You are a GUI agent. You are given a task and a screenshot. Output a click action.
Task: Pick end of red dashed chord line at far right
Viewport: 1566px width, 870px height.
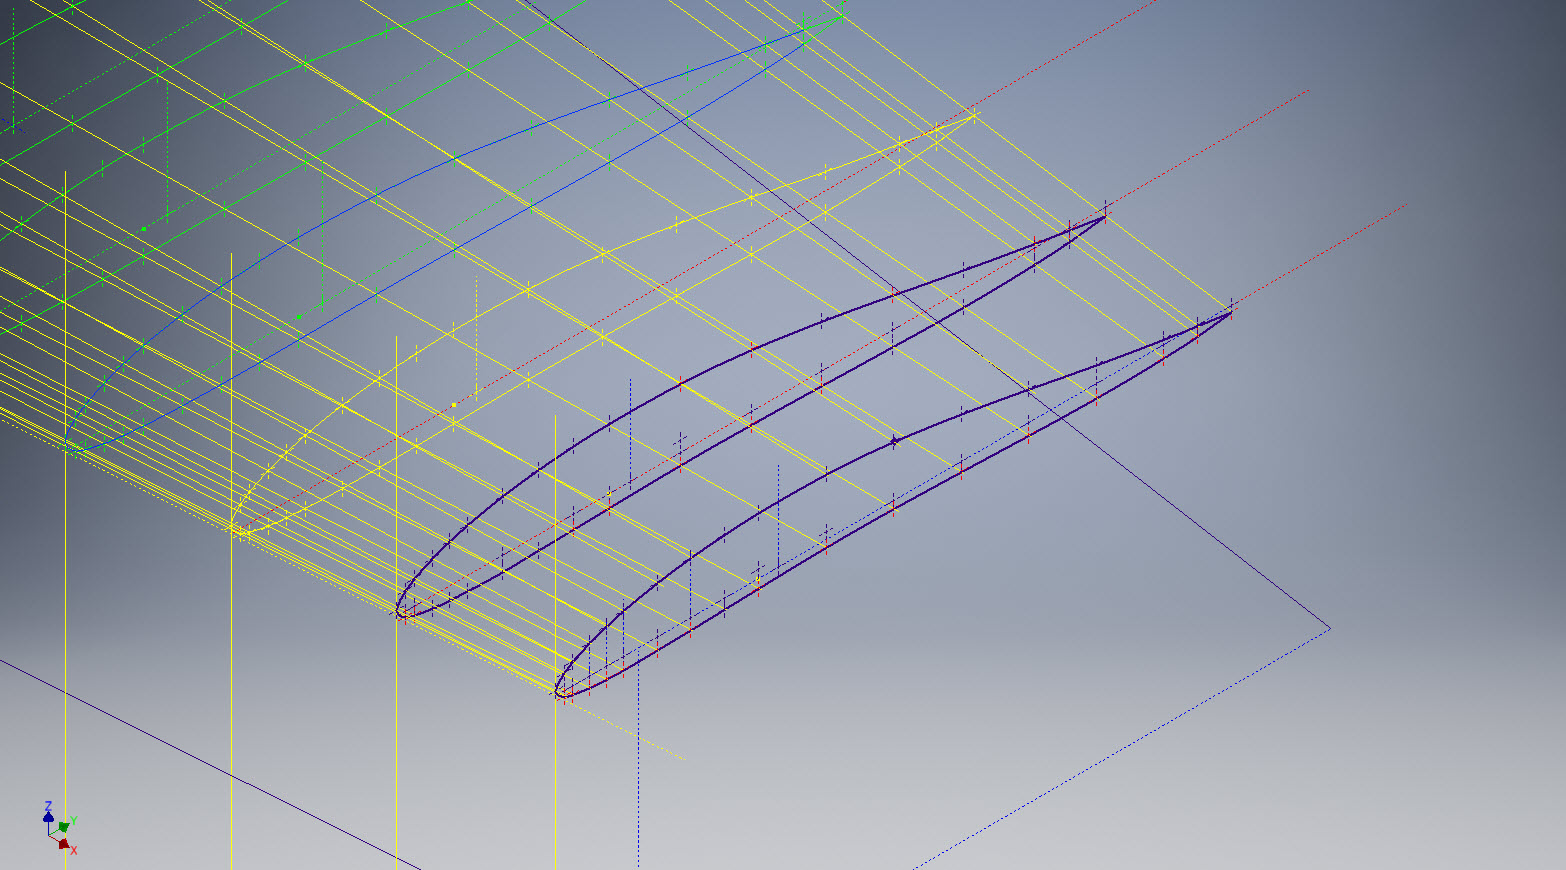point(1407,203)
